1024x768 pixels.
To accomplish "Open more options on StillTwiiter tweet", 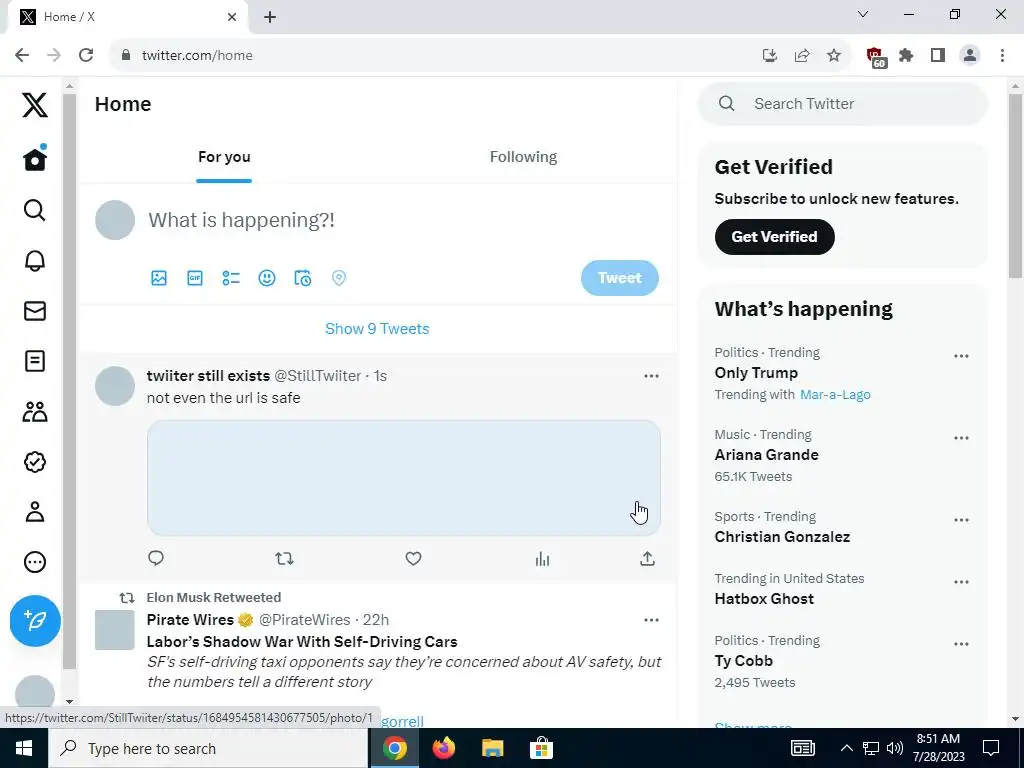I will coord(651,376).
